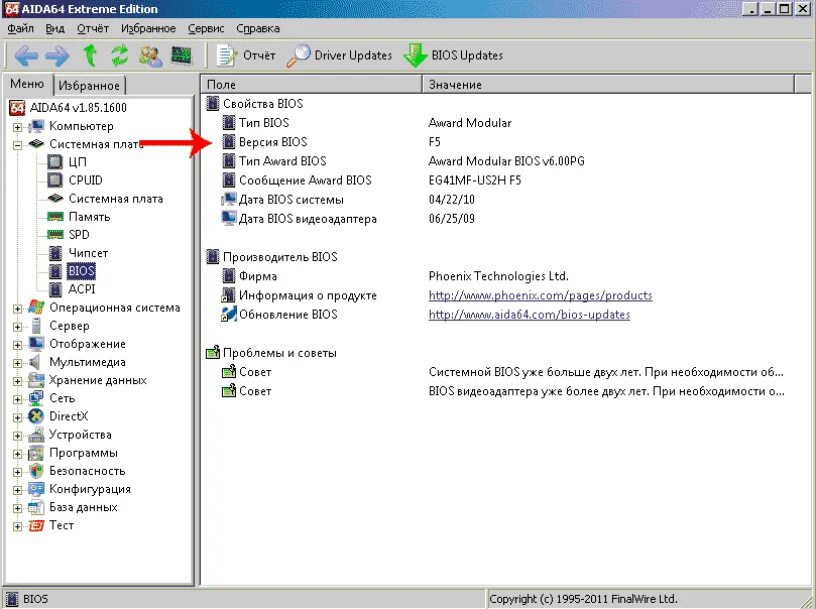Switch to the Избранное tab

coord(89,85)
